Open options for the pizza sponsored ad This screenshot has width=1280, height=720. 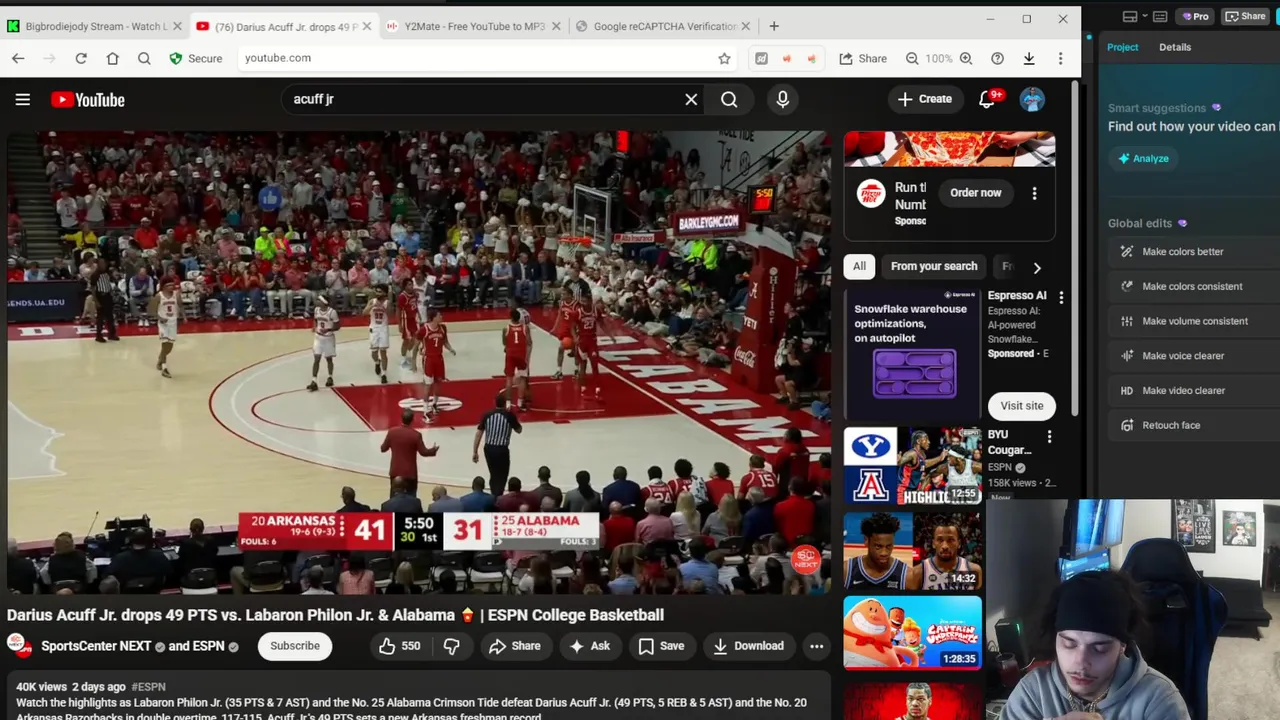[x=1034, y=193]
